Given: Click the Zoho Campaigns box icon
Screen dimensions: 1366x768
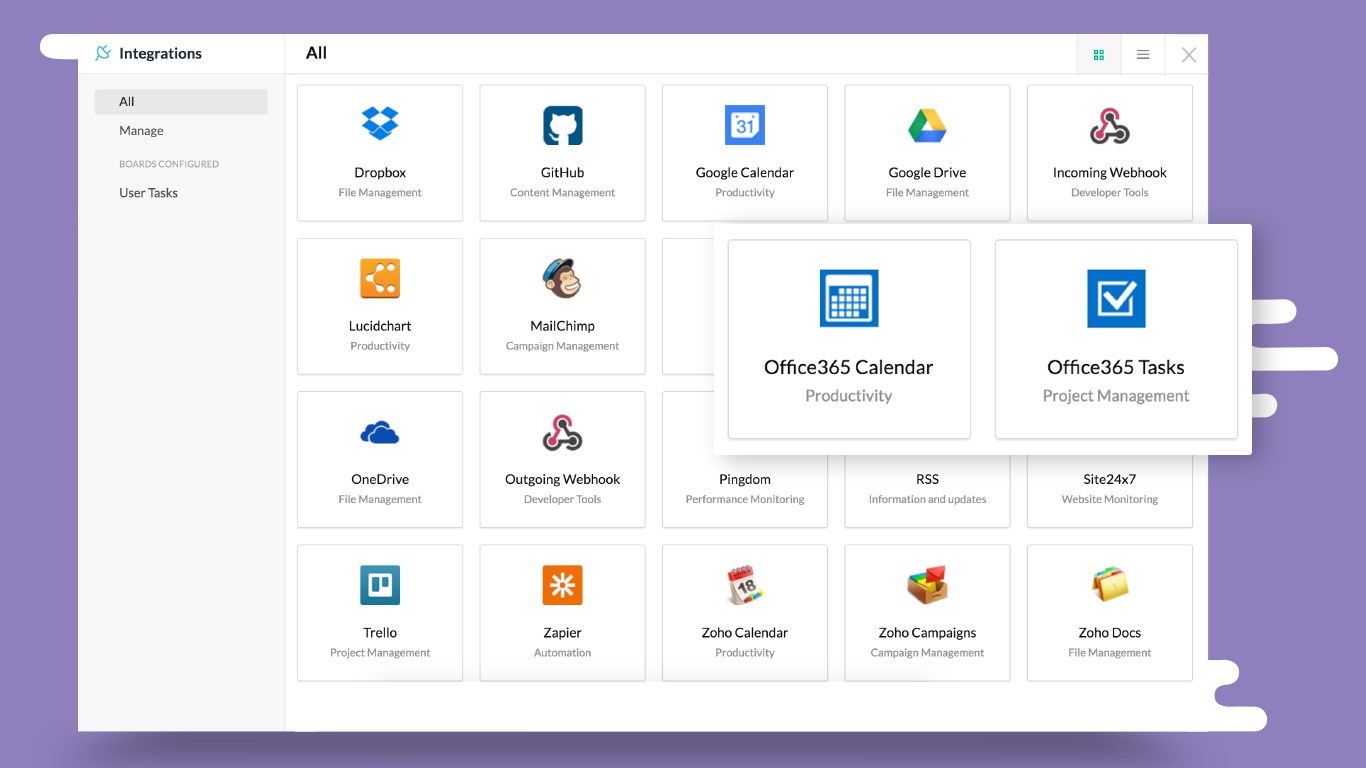Looking at the screenshot, I should (x=927, y=585).
